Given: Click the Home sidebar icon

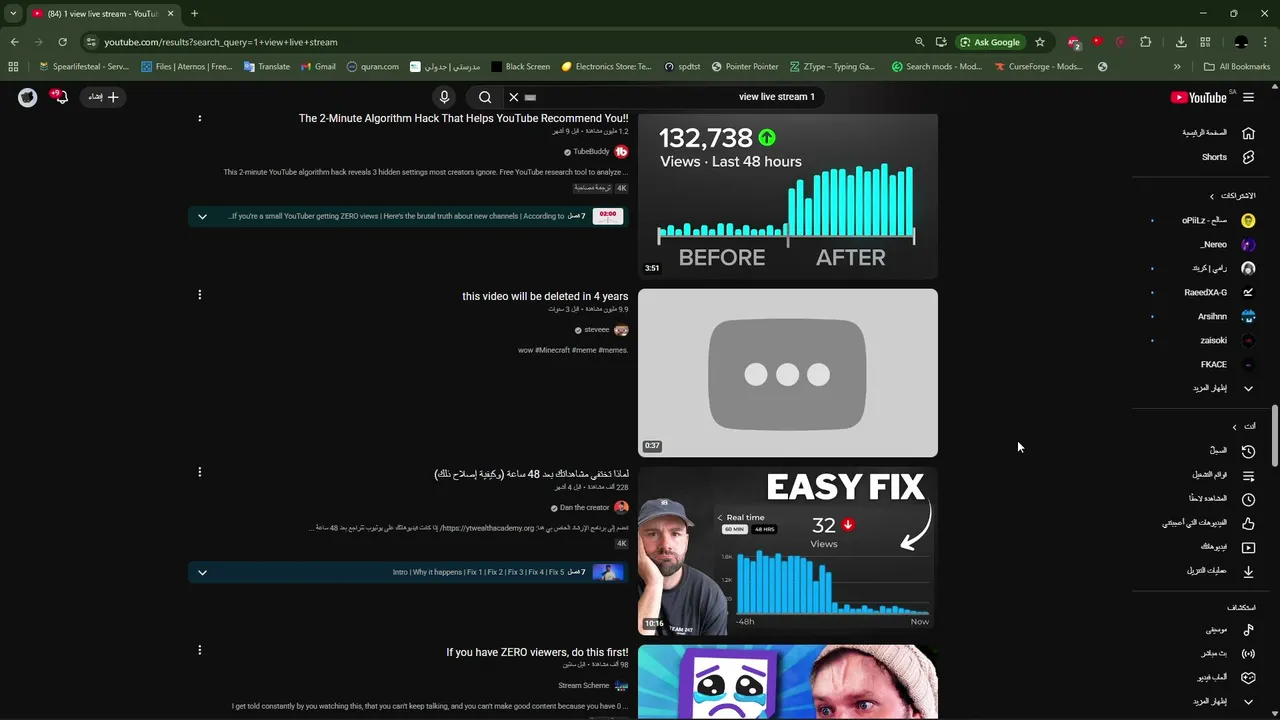Looking at the screenshot, I should pos(1248,133).
